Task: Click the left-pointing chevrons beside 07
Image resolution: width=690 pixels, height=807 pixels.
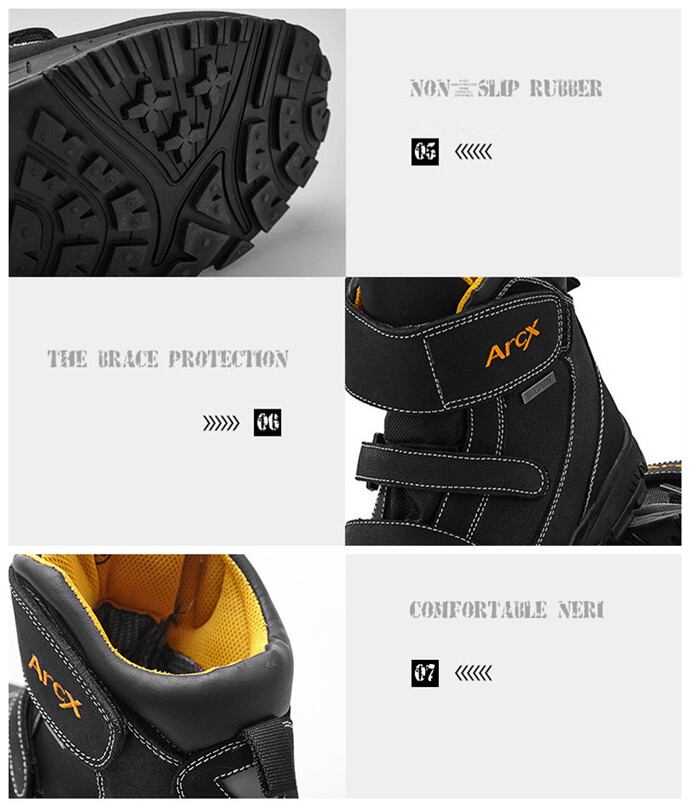Action: [x=473, y=673]
